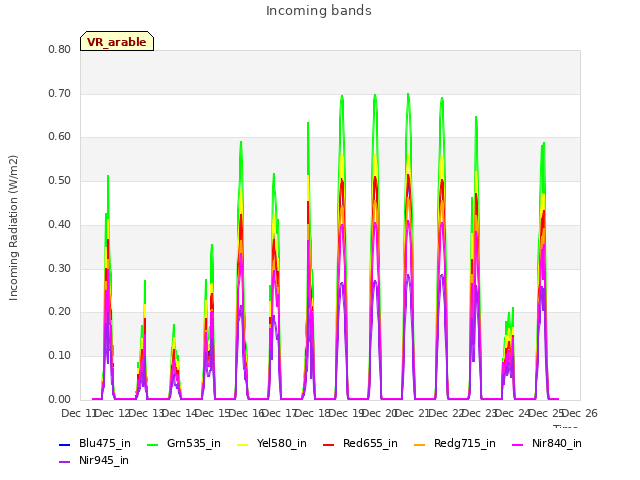Click the Incoming Radiation (W/m2) axis label

13,228
